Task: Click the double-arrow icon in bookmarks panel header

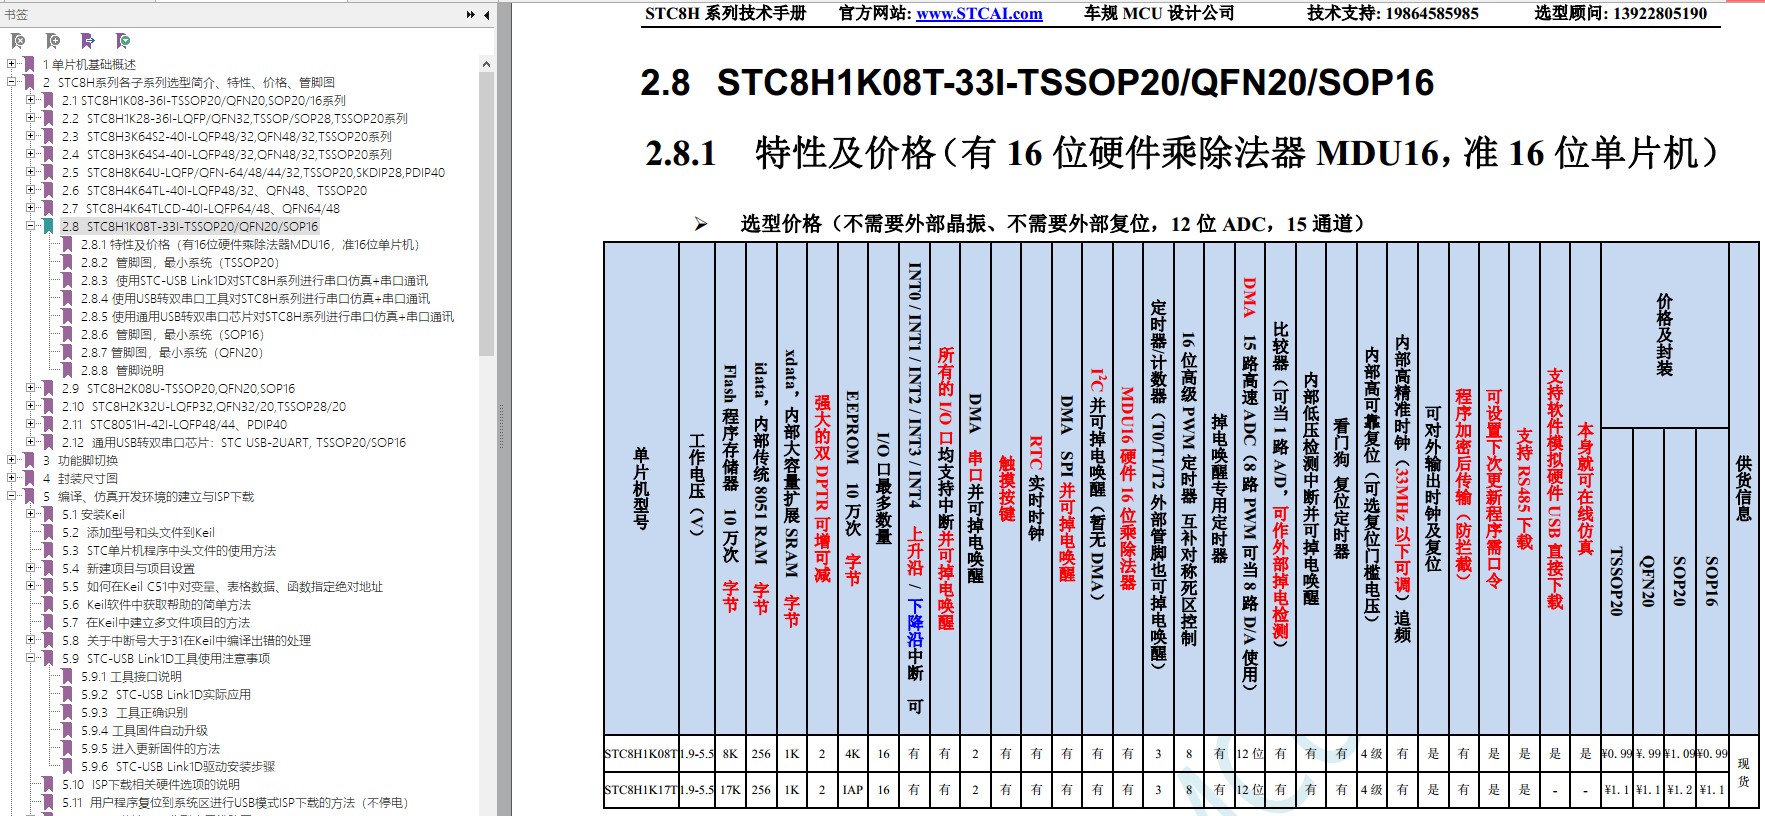Action: tap(471, 15)
